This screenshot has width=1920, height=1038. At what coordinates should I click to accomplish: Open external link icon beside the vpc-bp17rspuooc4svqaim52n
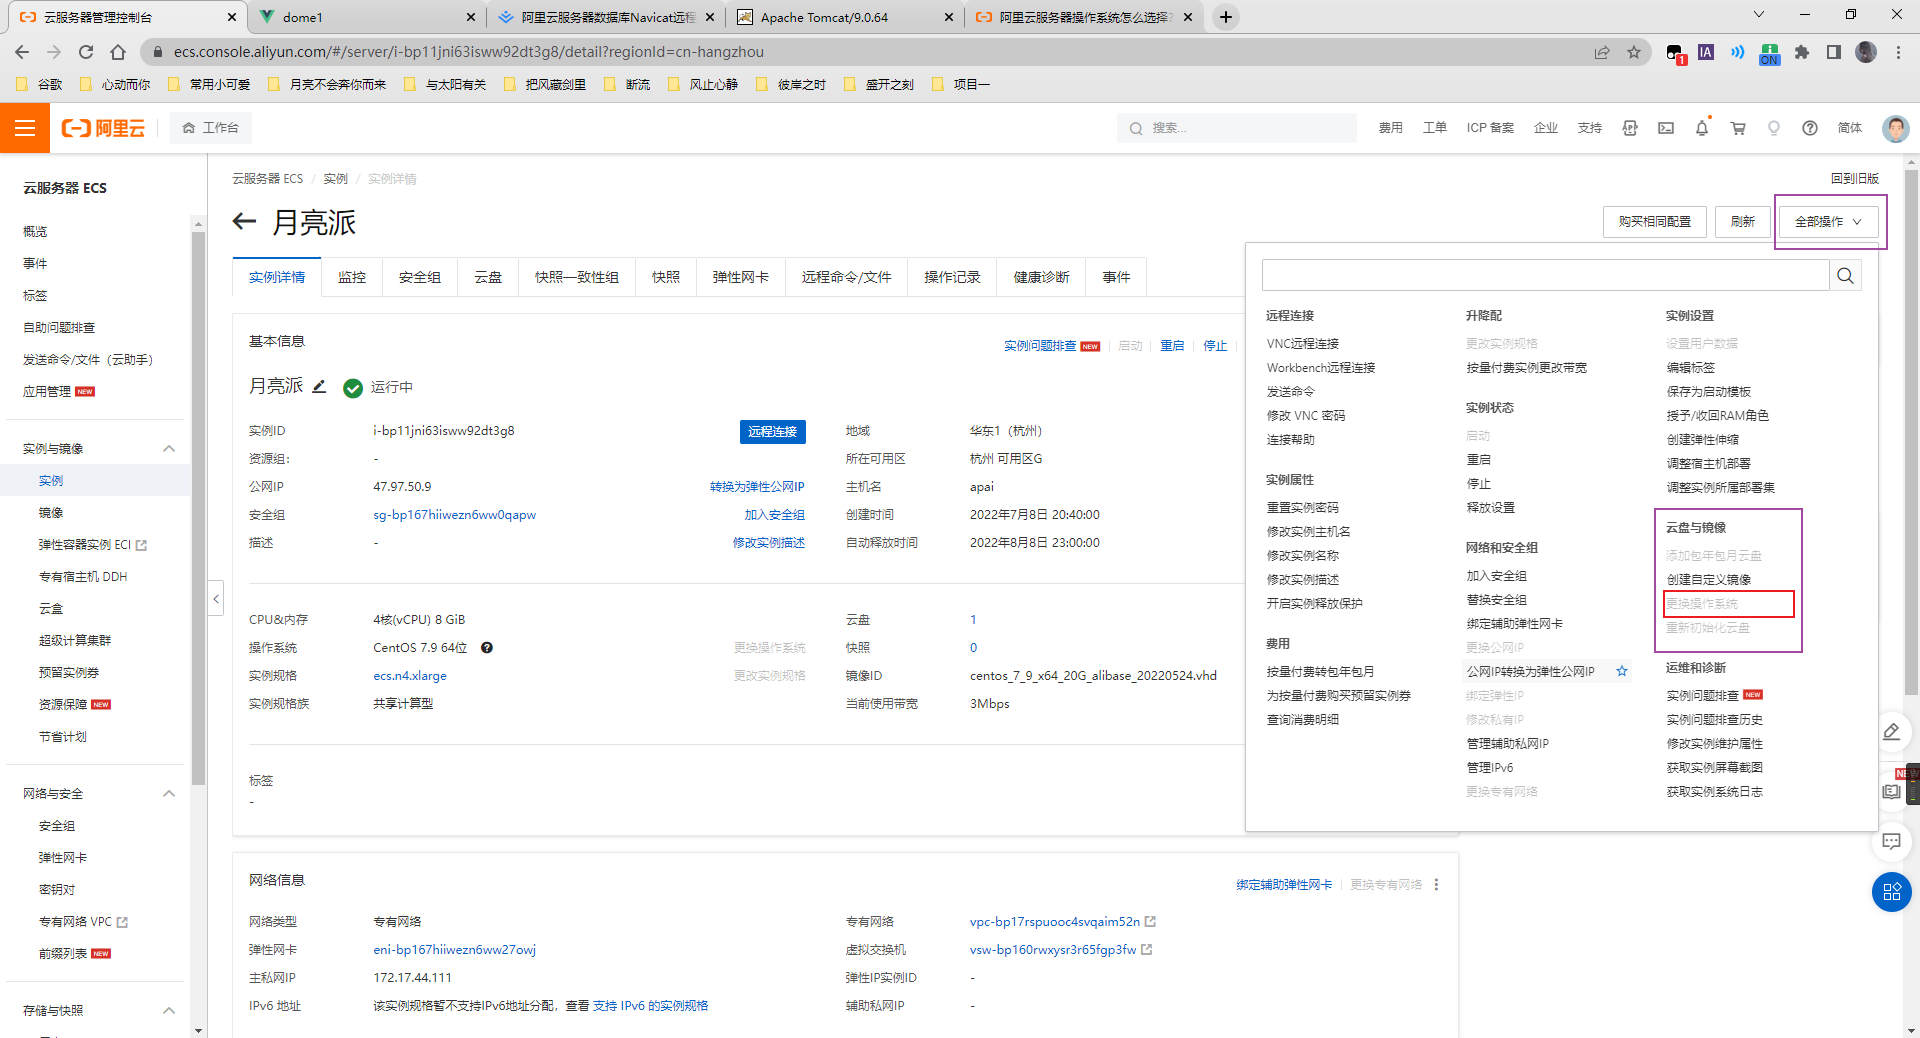tap(1151, 921)
